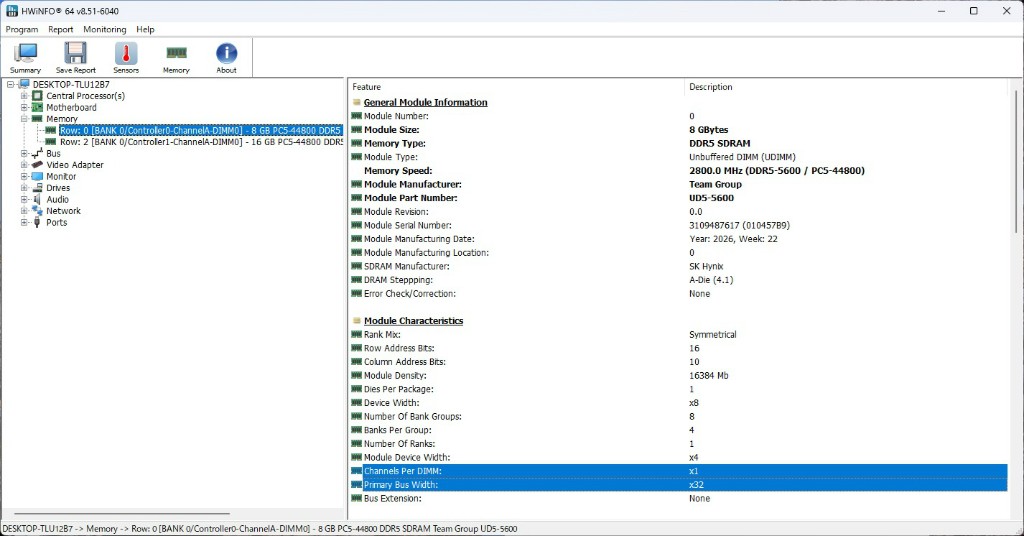Select Row: 0 memory module entry
The width and height of the screenshot is (1024, 536).
[200, 131]
